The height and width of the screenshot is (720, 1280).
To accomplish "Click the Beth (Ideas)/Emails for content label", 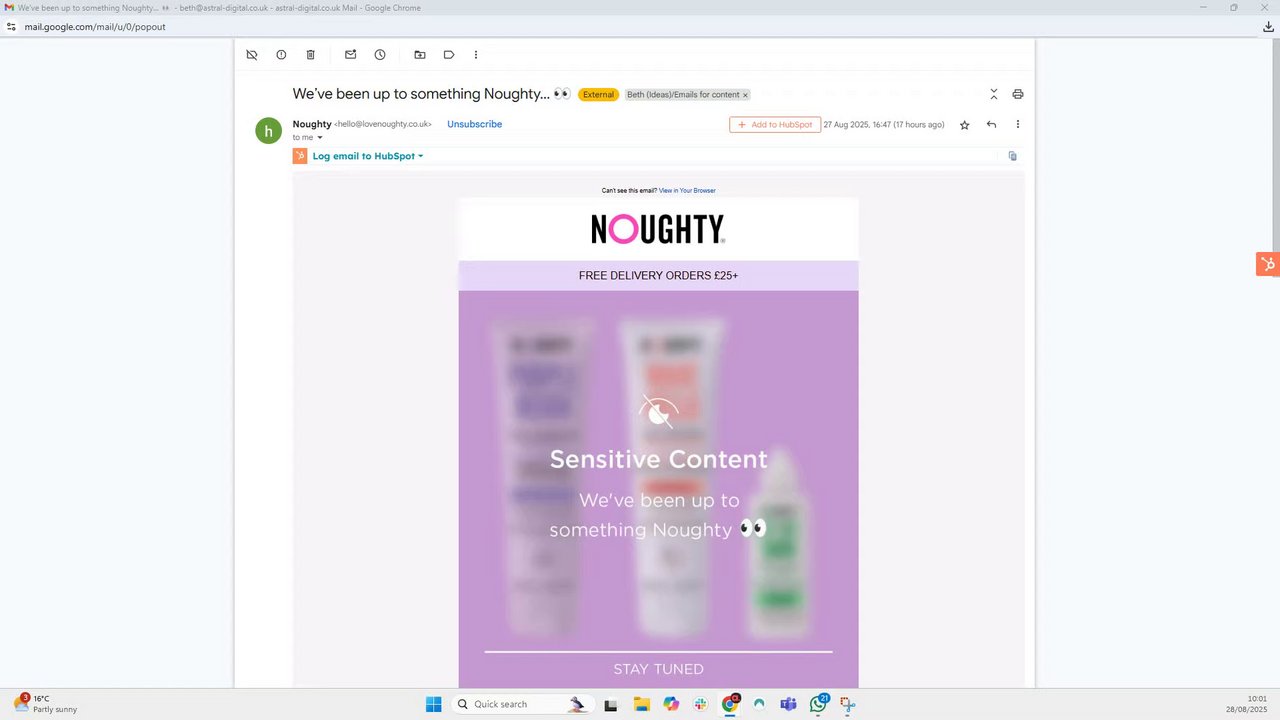I will pos(683,95).
